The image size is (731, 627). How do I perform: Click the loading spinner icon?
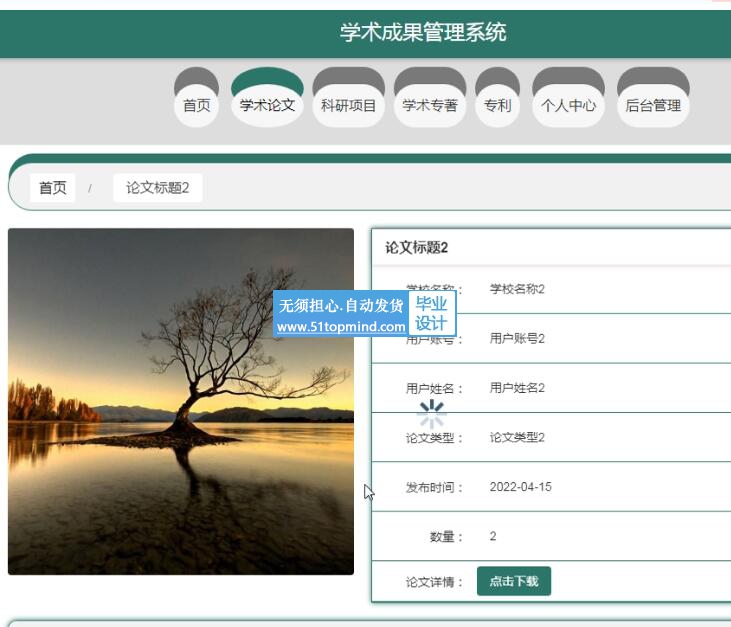coord(432,414)
